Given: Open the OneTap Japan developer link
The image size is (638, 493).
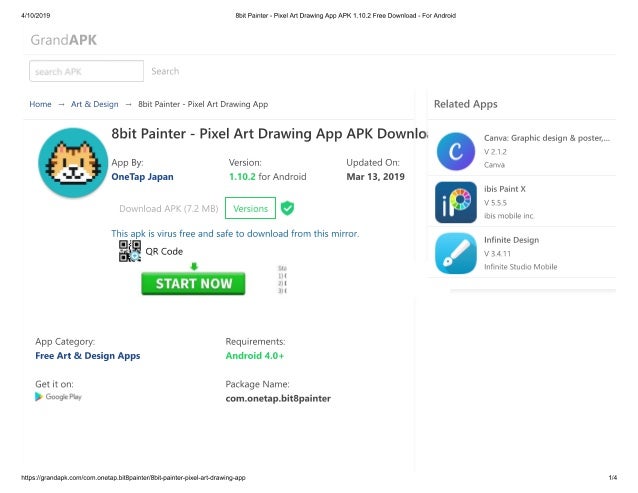Looking at the screenshot, I should coord(142,177).
